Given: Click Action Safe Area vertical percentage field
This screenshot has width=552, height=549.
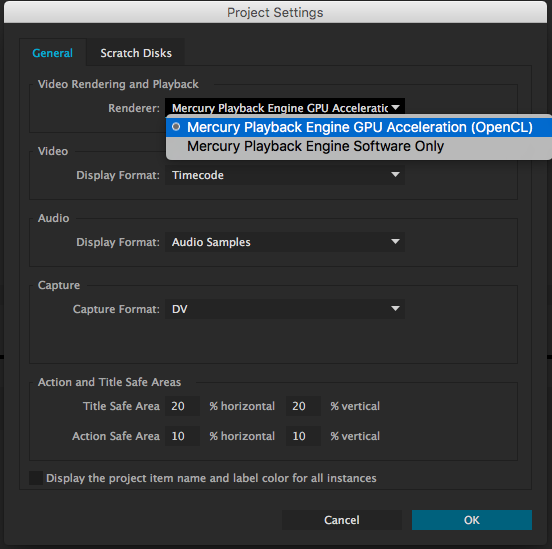Looking at the screenshot, I should (303, 436).
